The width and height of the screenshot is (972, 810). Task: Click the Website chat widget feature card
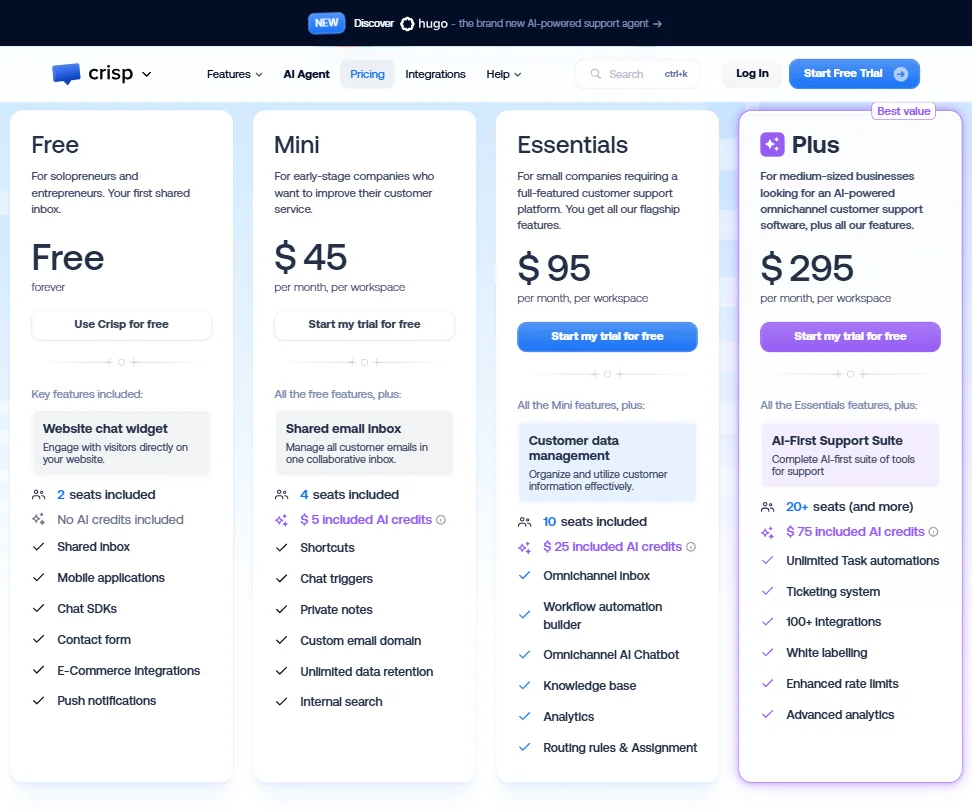(122, 443)
